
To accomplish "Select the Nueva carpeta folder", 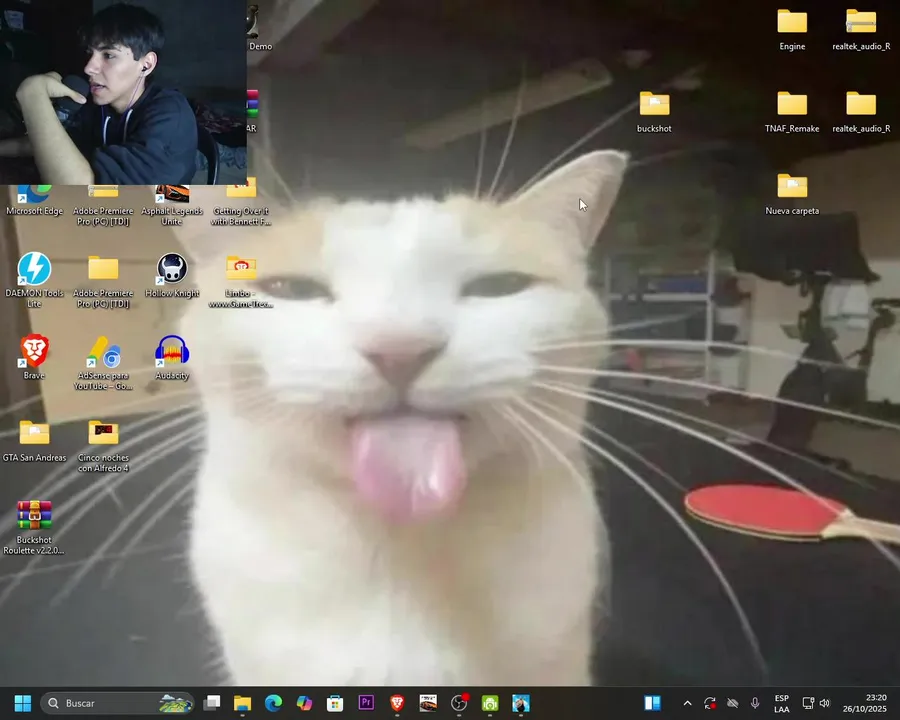I will click(792, 194).
